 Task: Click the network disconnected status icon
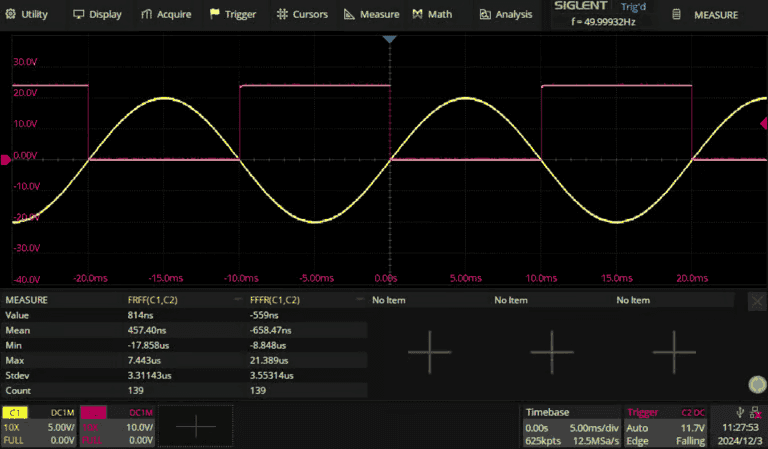756,413
